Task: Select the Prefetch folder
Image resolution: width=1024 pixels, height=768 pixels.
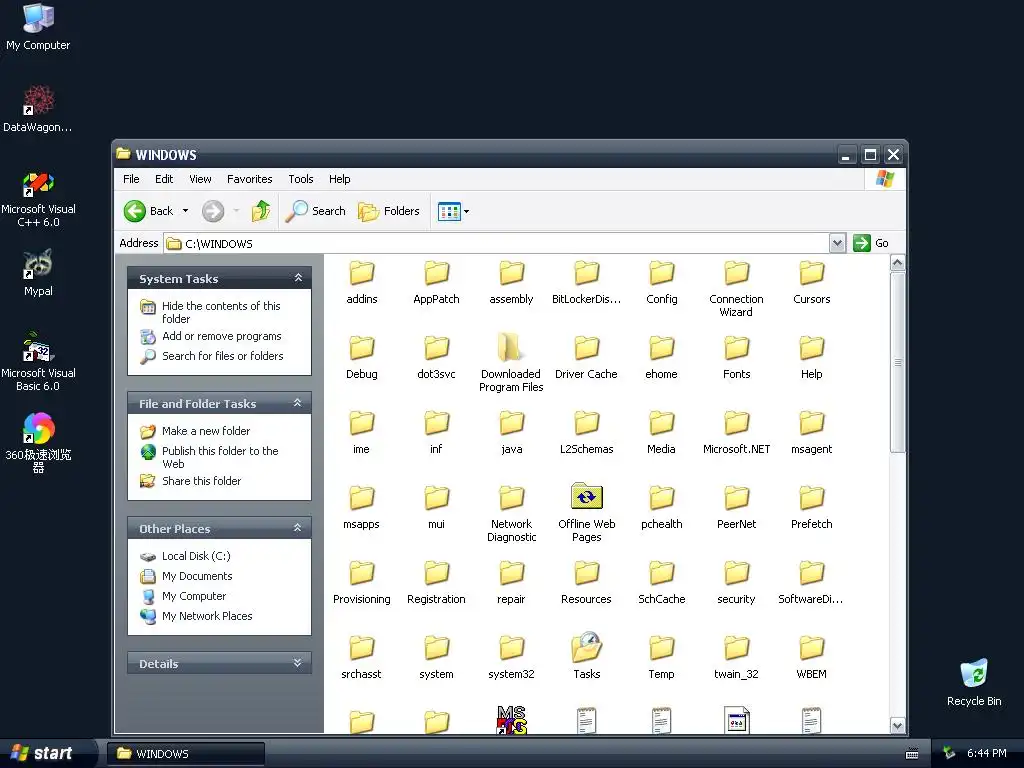Action: 812,507
